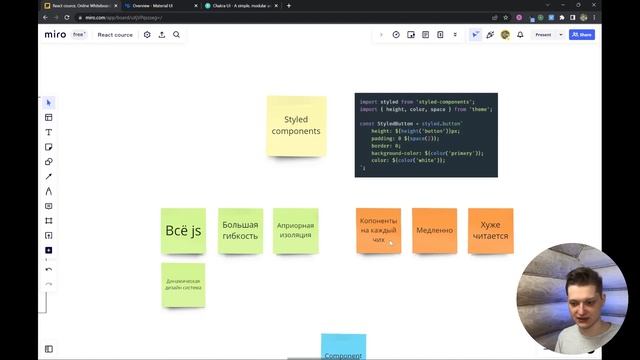Reload the browser page
Screen dimensions: 640x360
click(67, 18)
